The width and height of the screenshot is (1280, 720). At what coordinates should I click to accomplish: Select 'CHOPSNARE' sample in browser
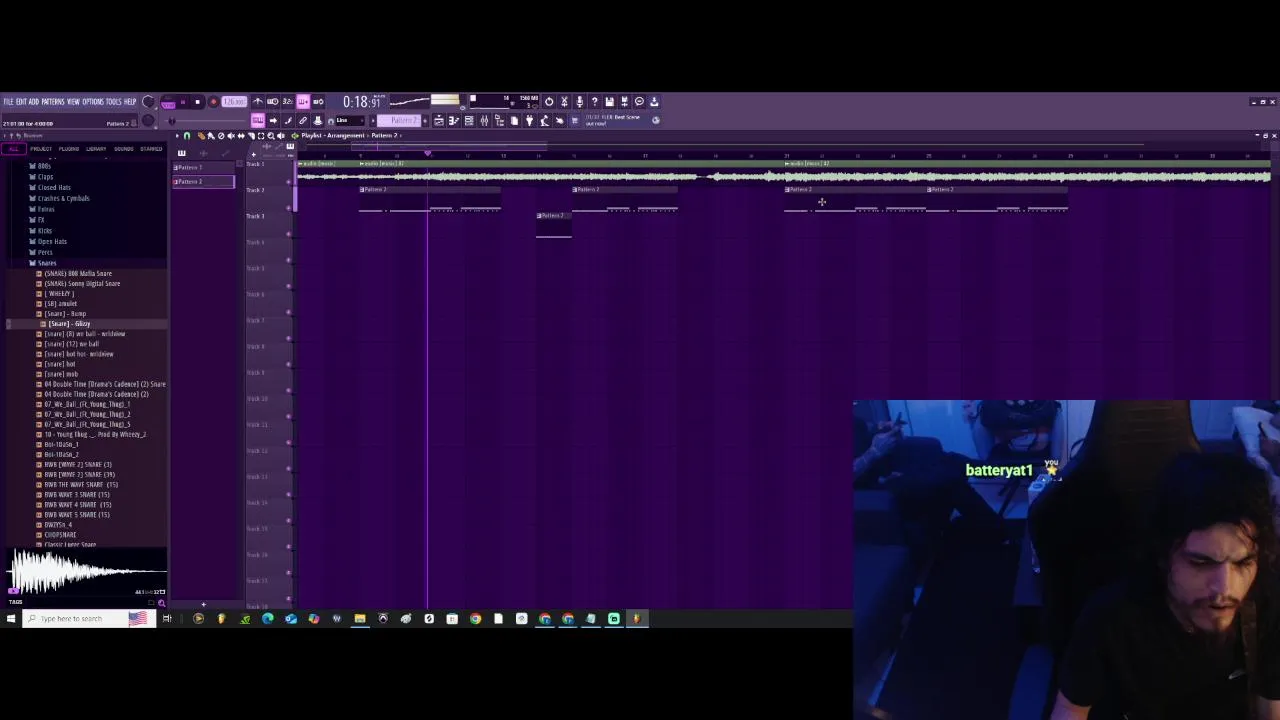coord(60,535)
